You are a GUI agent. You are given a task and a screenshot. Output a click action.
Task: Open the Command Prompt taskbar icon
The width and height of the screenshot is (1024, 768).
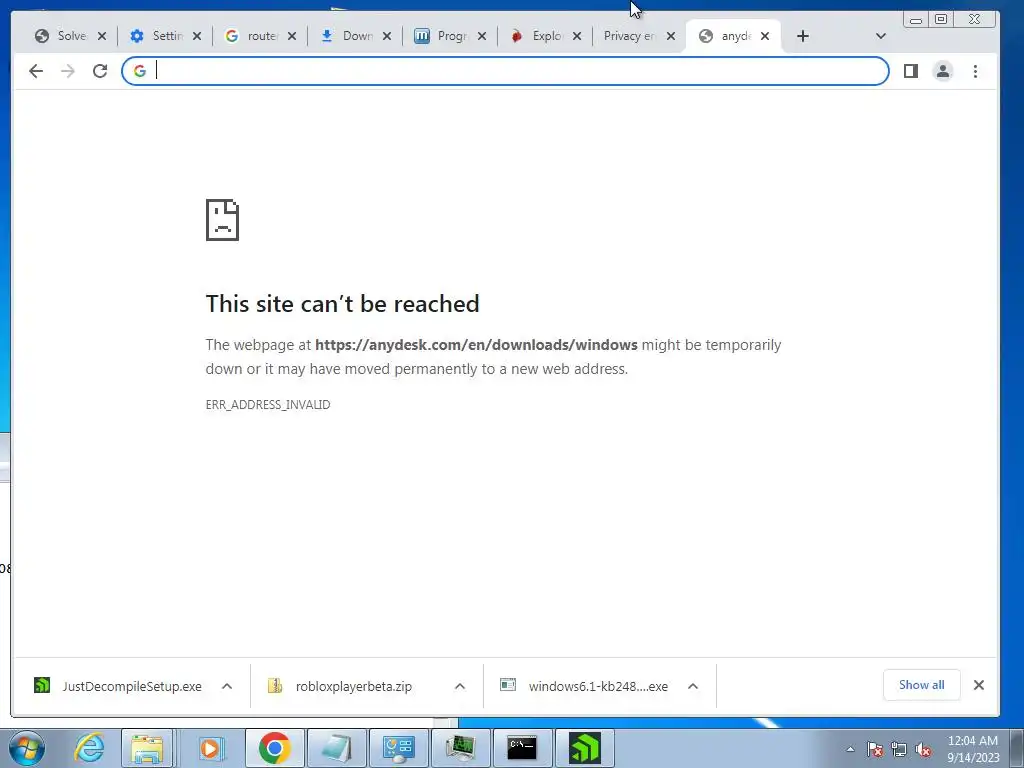point(522,748)
